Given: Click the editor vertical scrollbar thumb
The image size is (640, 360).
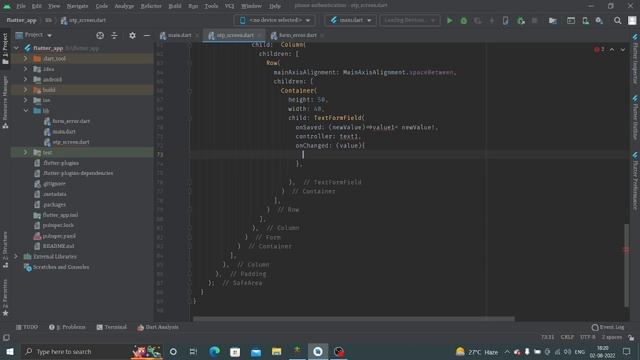Looking at the screenshot, I should point(626,265).
